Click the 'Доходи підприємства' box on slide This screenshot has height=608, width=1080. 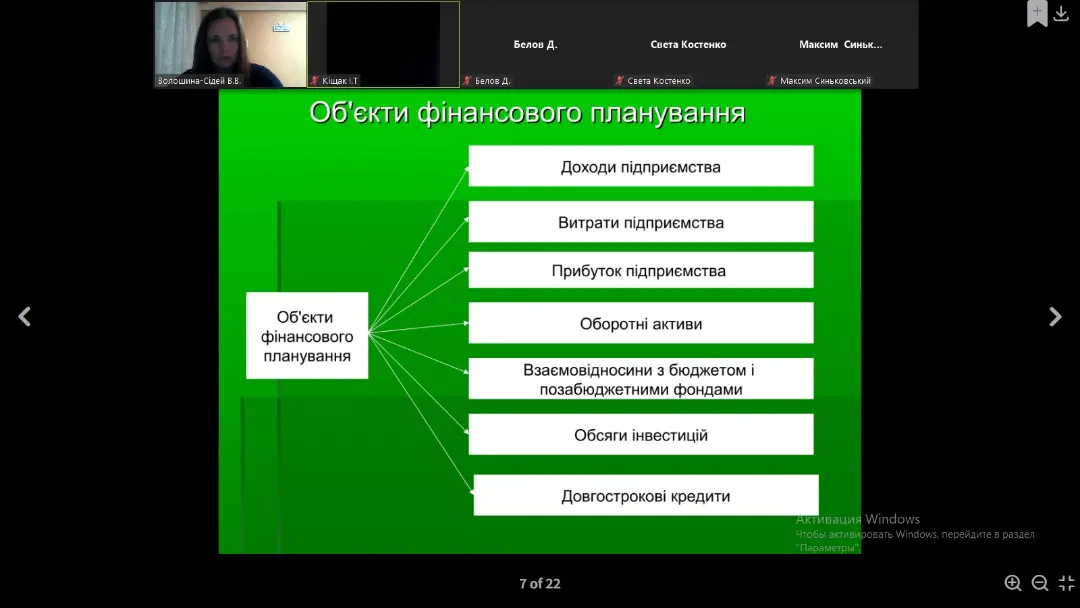[640, 166]
